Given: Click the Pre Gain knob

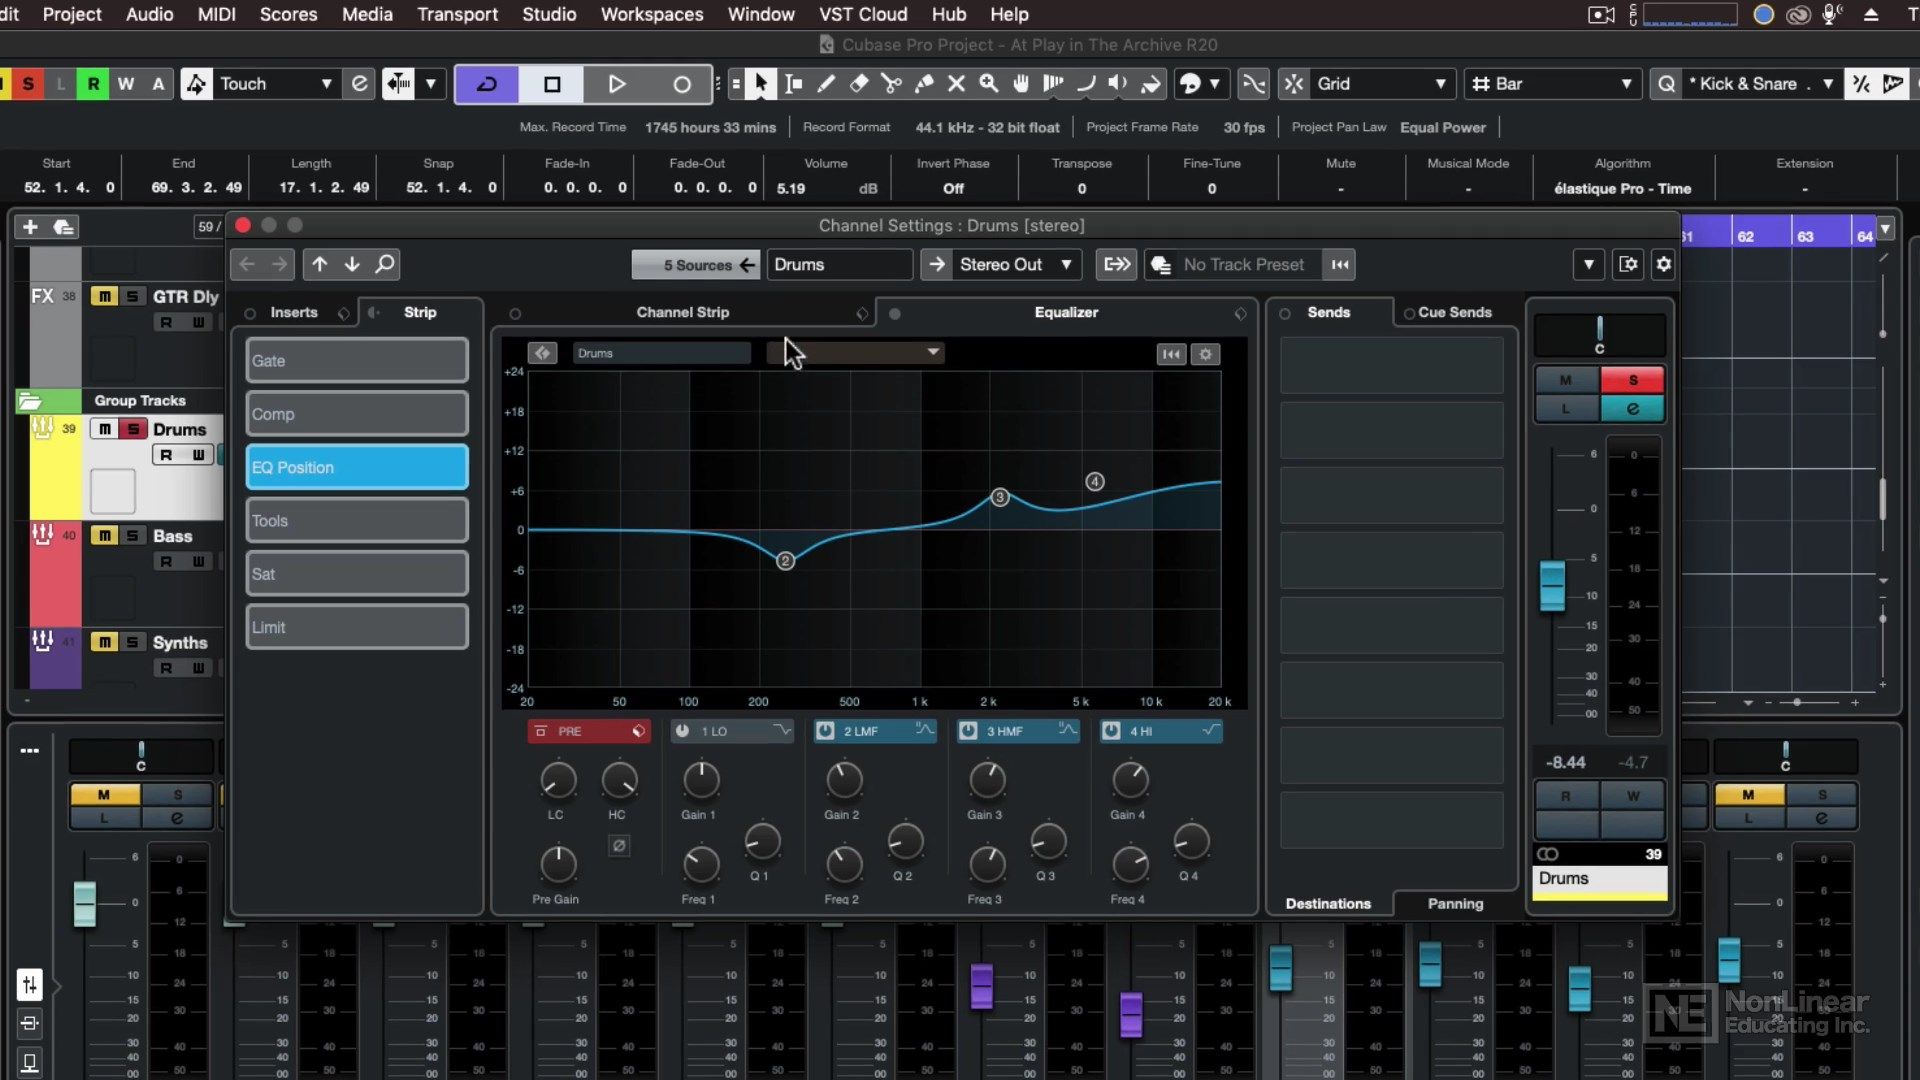Looking at the screenshot, I should (558, 864).
